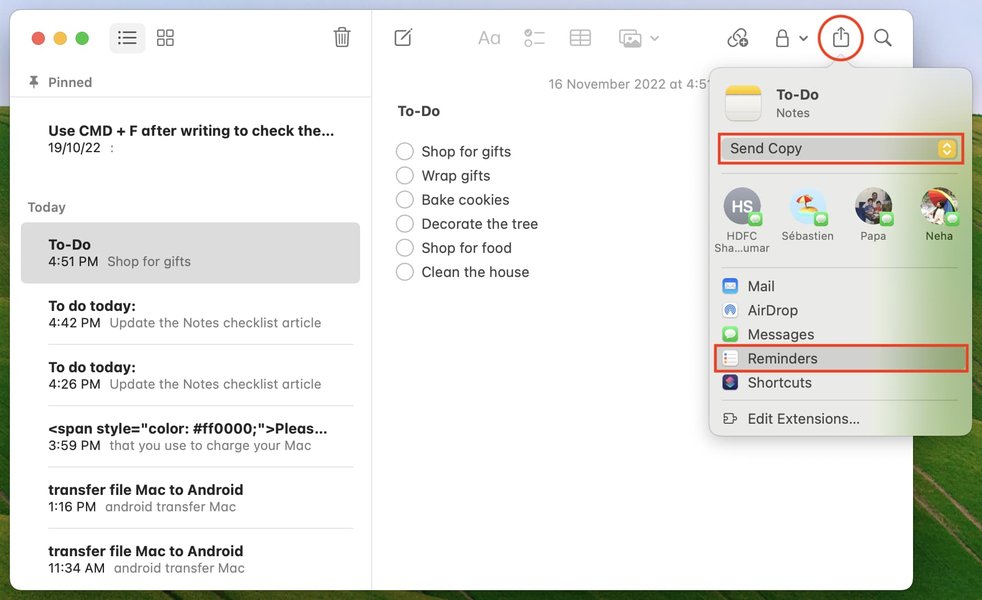This screenshot has height=600, width=982.
Task: Tick the Clean the house checklist circle
Action: point(405,271)
